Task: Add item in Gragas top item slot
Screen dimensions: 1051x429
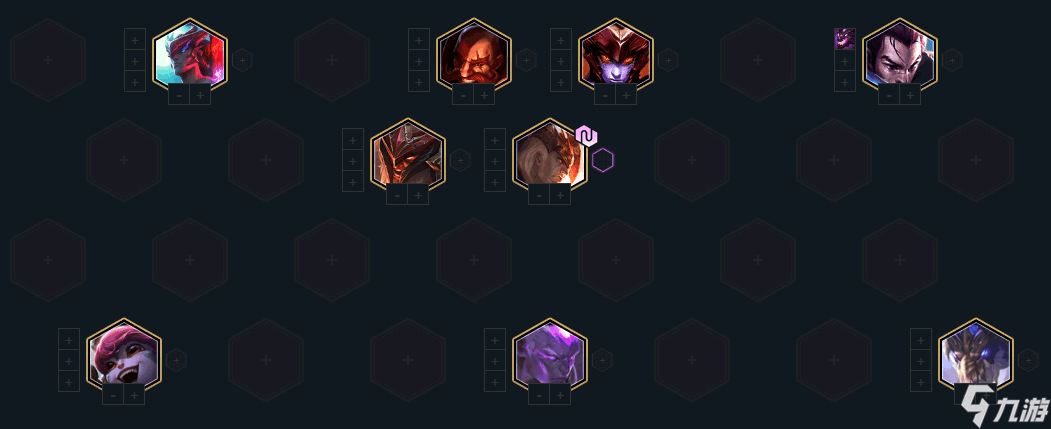Action: (x=419, y=39)
